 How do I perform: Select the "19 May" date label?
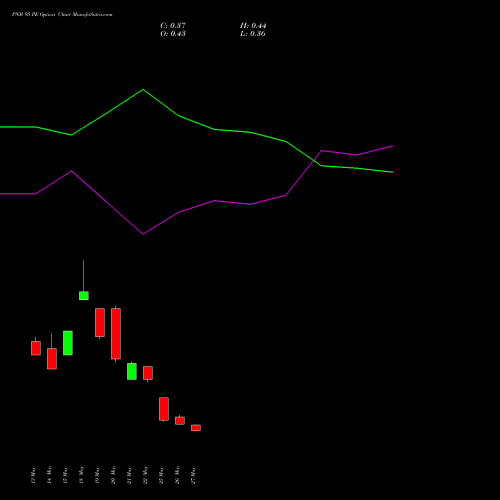click(97, 476)
